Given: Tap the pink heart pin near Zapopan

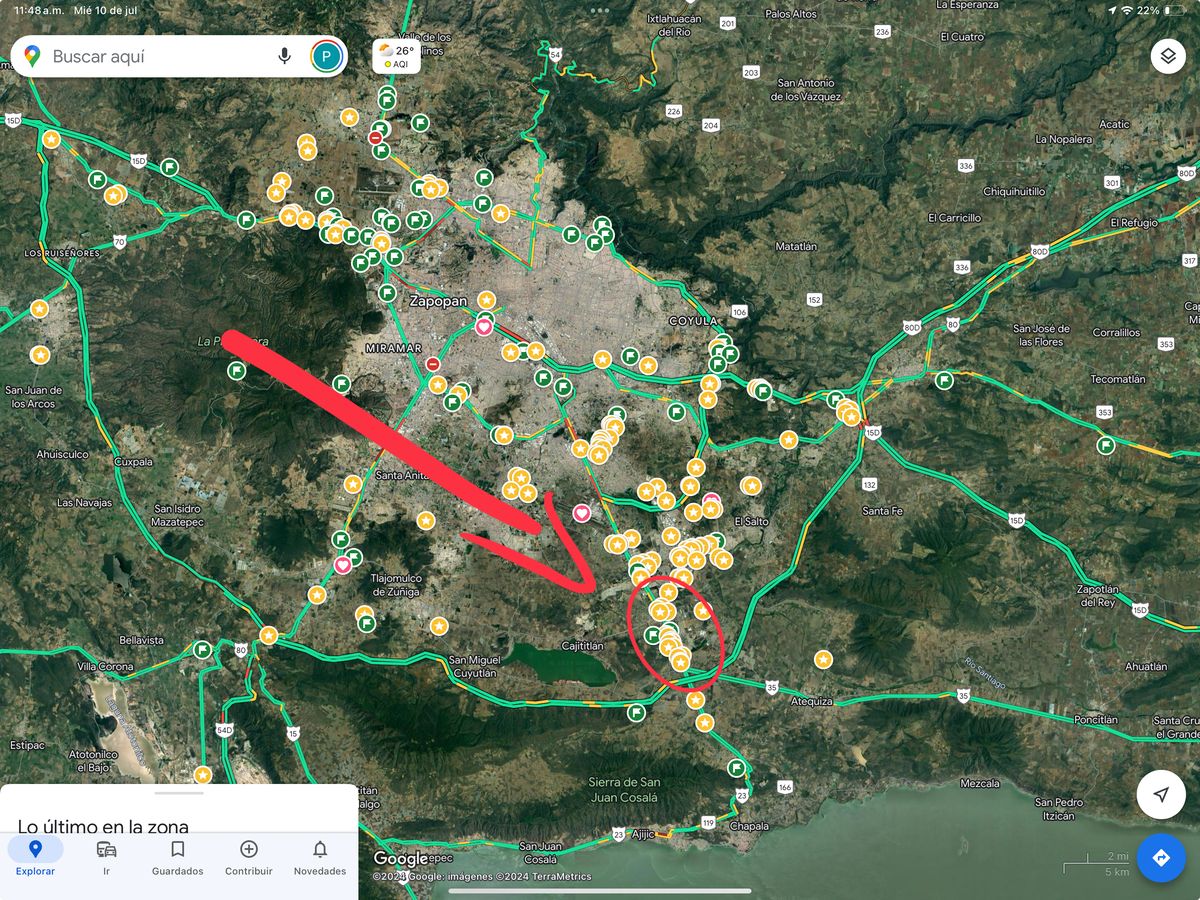Looking at the screenshot, I should [483, 326].
